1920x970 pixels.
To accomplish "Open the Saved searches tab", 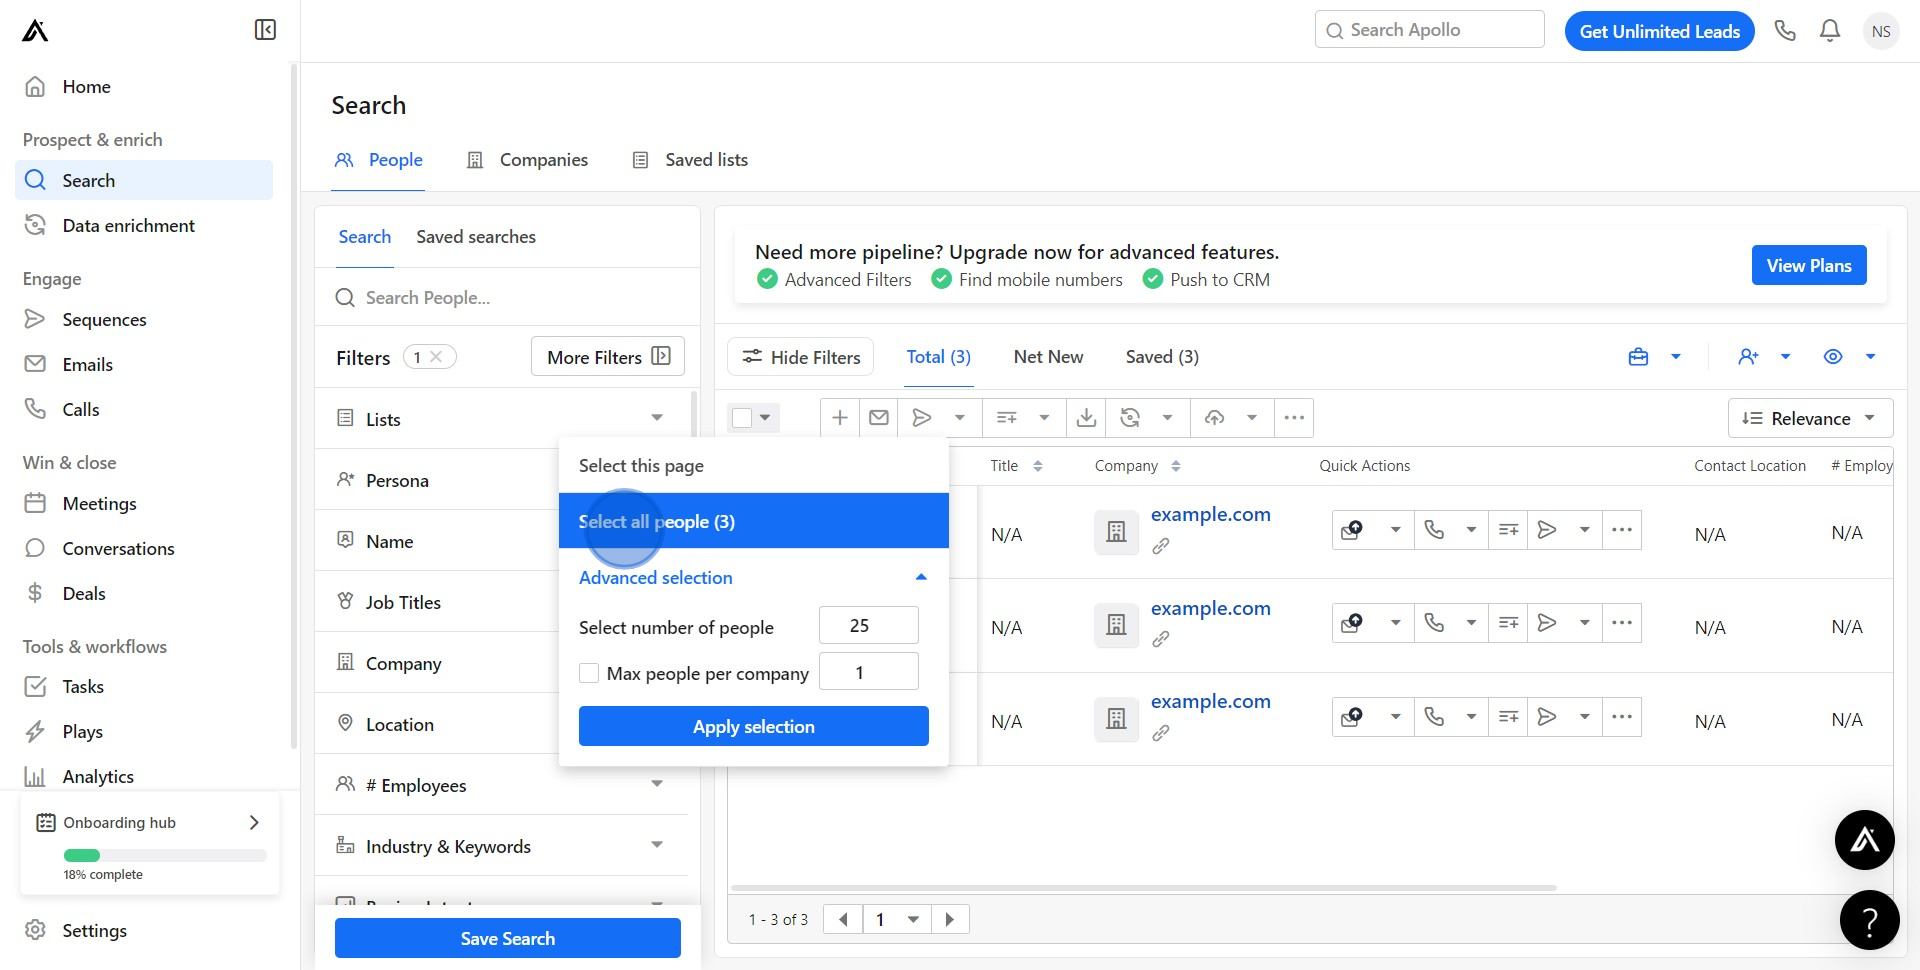I will 476,237.
